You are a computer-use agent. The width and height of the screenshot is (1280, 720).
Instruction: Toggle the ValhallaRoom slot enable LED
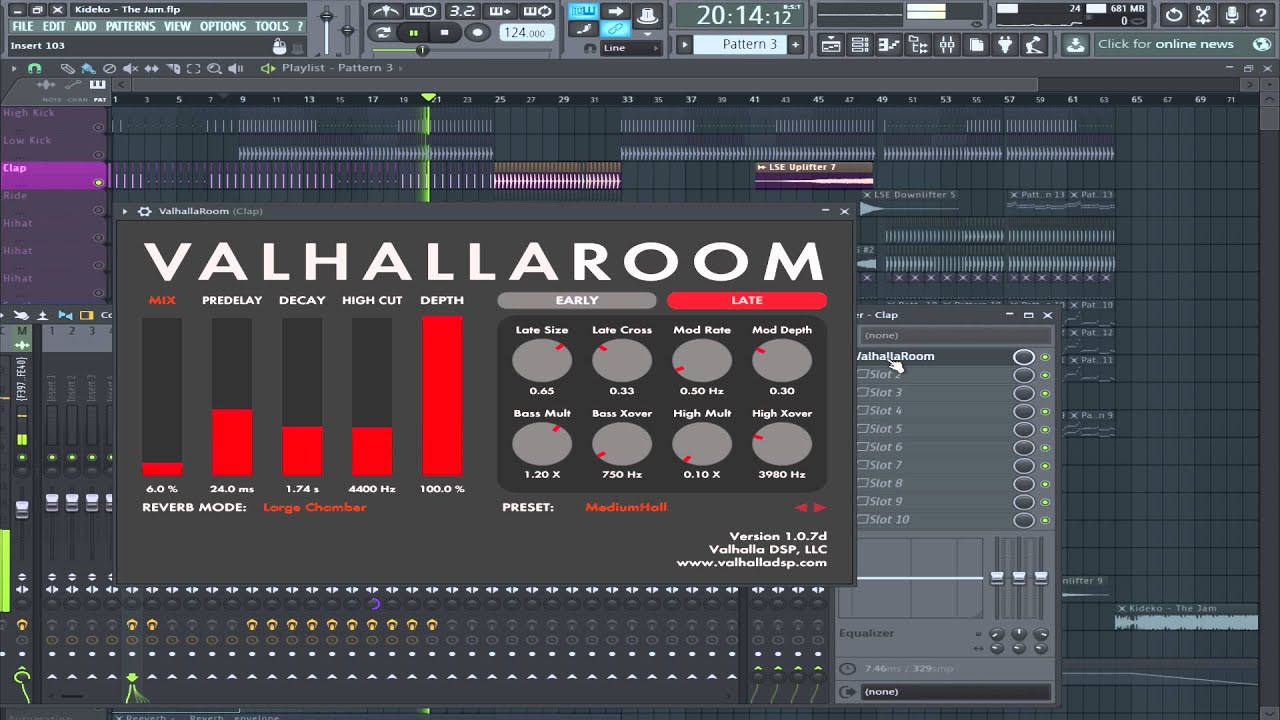1046,357
